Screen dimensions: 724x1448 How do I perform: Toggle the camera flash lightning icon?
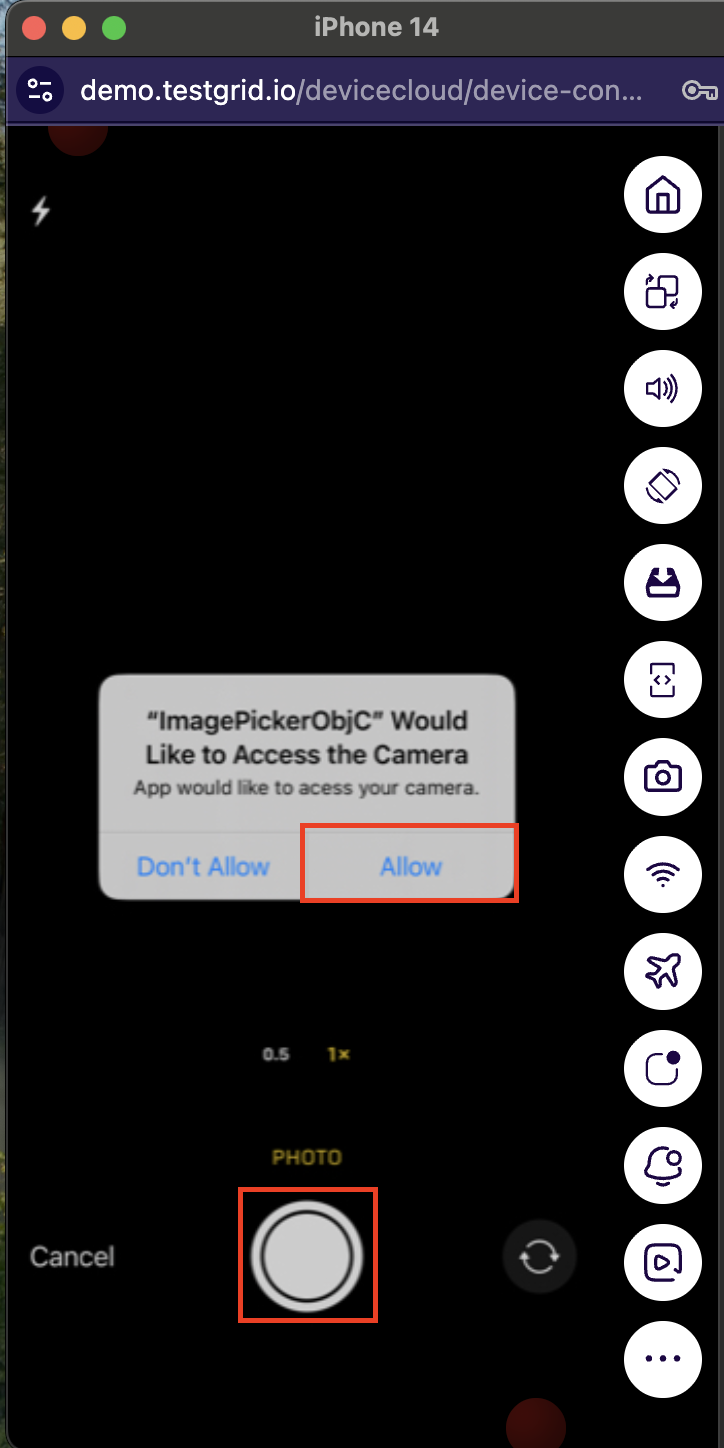[41, 211]
